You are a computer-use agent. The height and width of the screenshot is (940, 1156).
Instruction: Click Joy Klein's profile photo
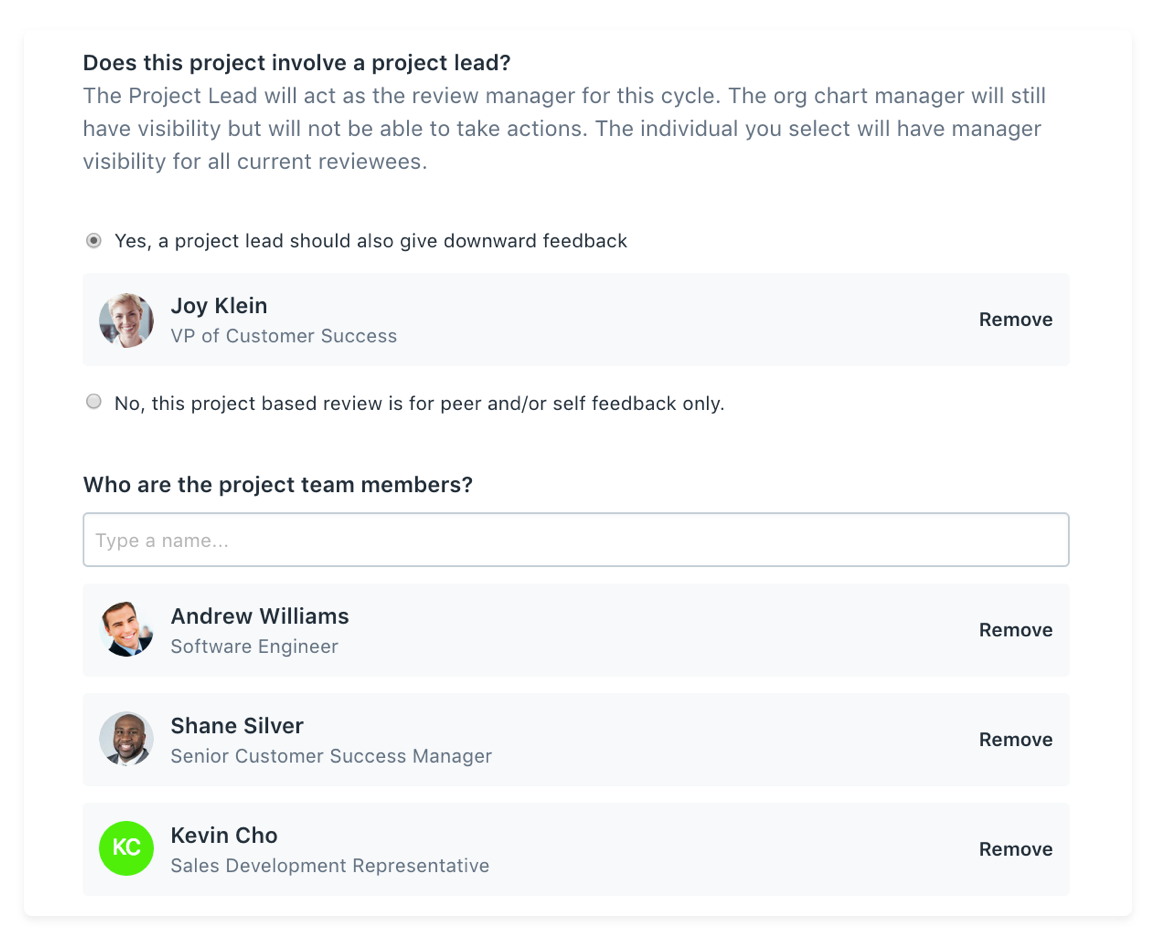point(126,320)
